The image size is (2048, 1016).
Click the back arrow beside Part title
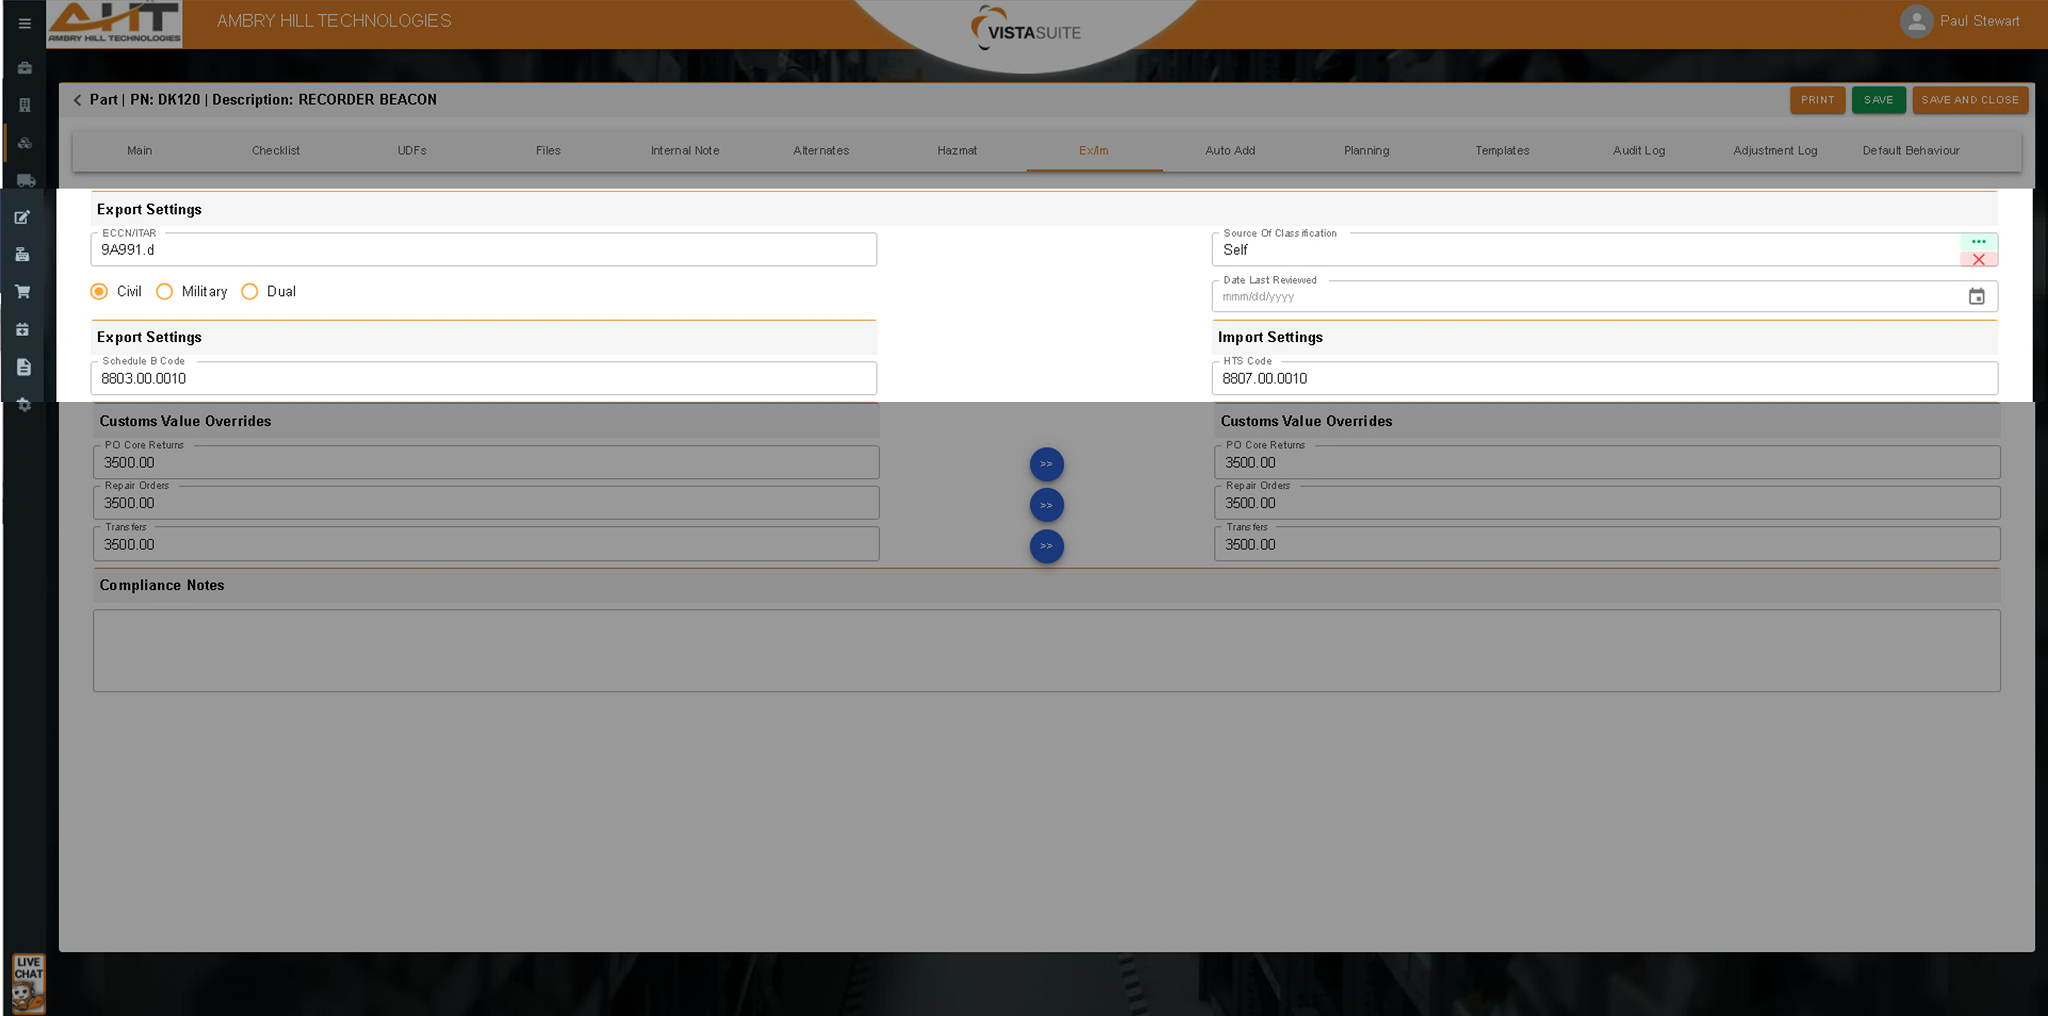77,100
